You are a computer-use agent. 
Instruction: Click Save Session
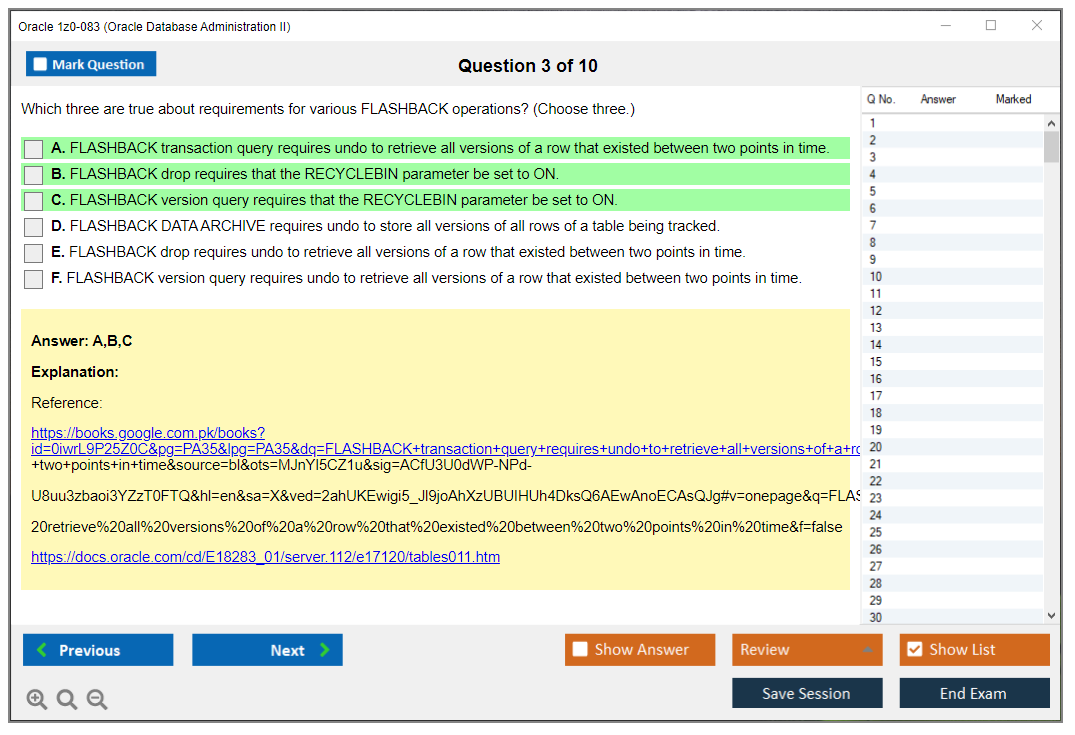(x=807, y=693)
